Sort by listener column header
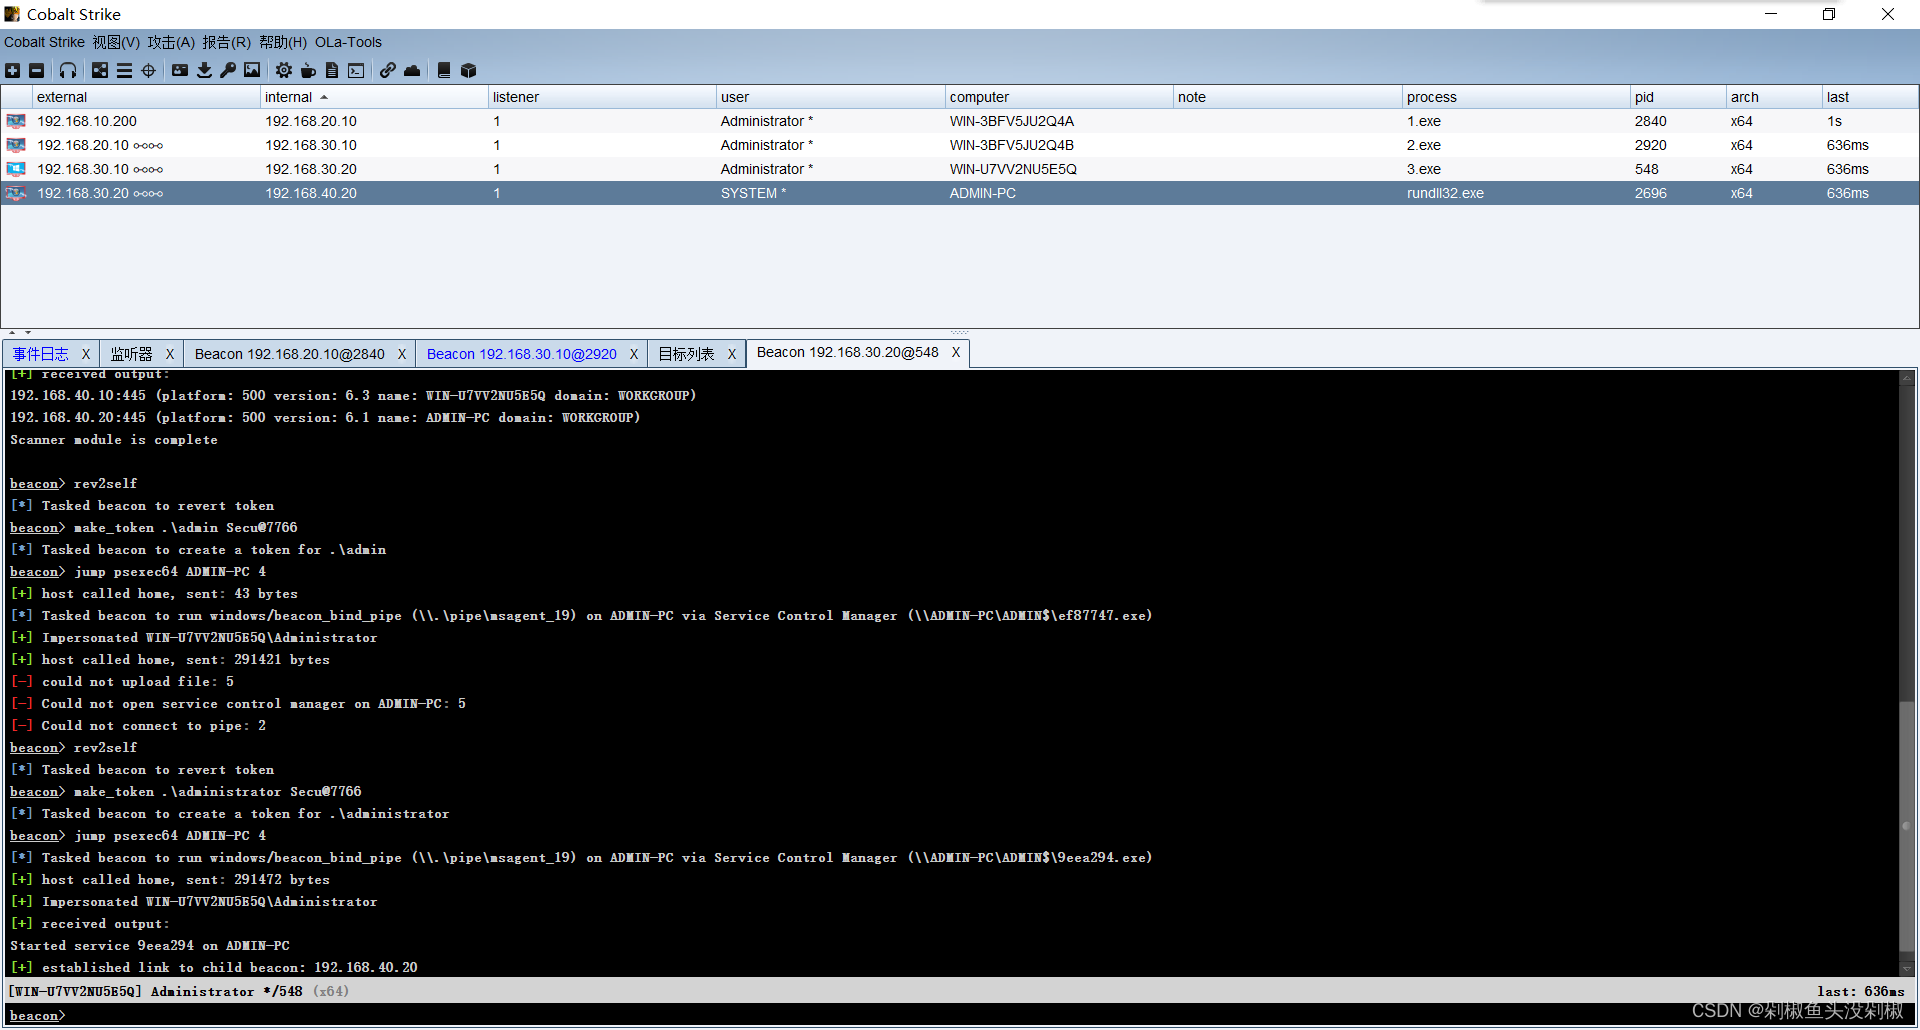This screenshot has width=1920, height=1030. (x=602, y=97)
